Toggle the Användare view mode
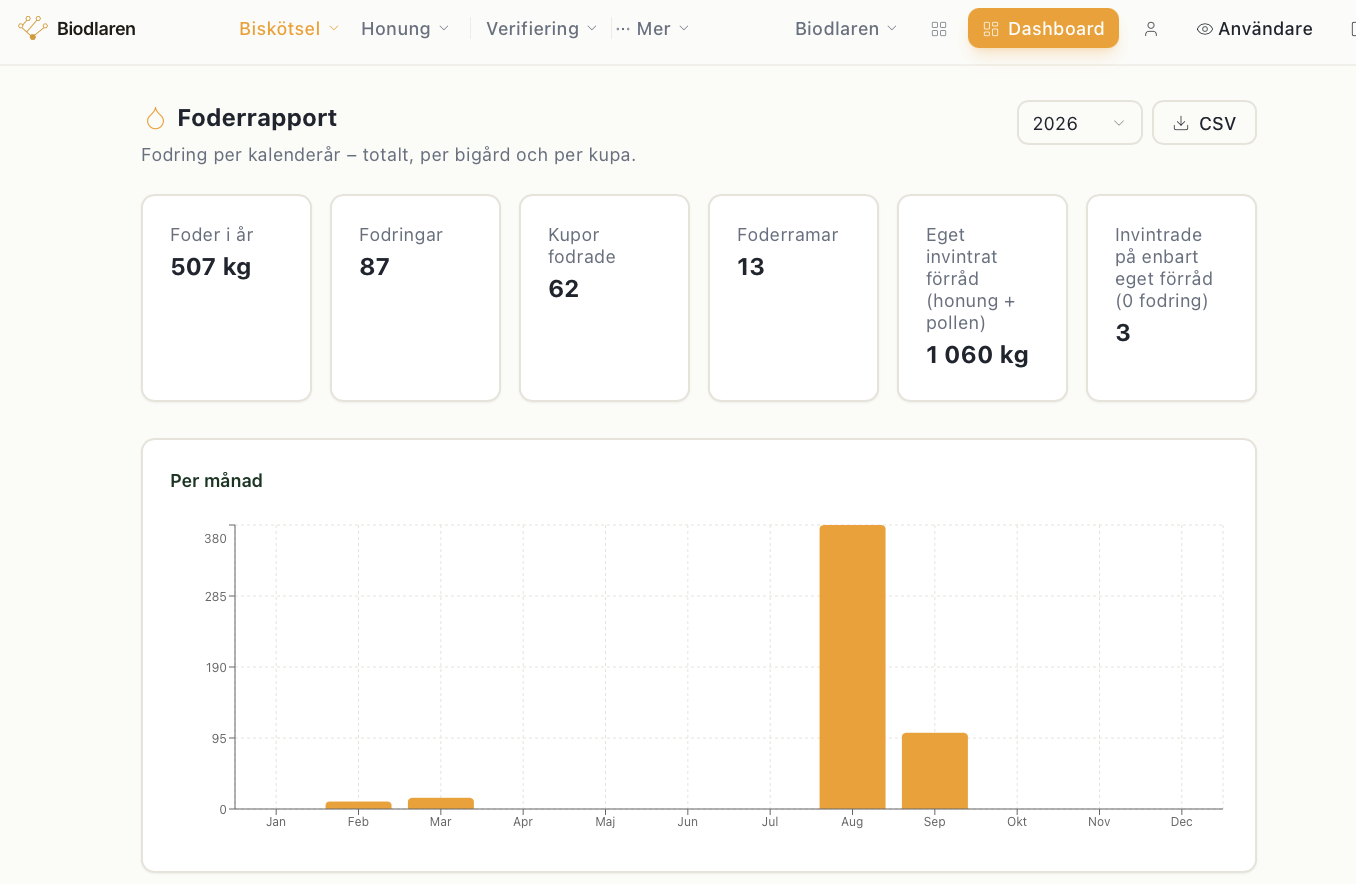The image size is (1356, 884). pos(1254,29)
